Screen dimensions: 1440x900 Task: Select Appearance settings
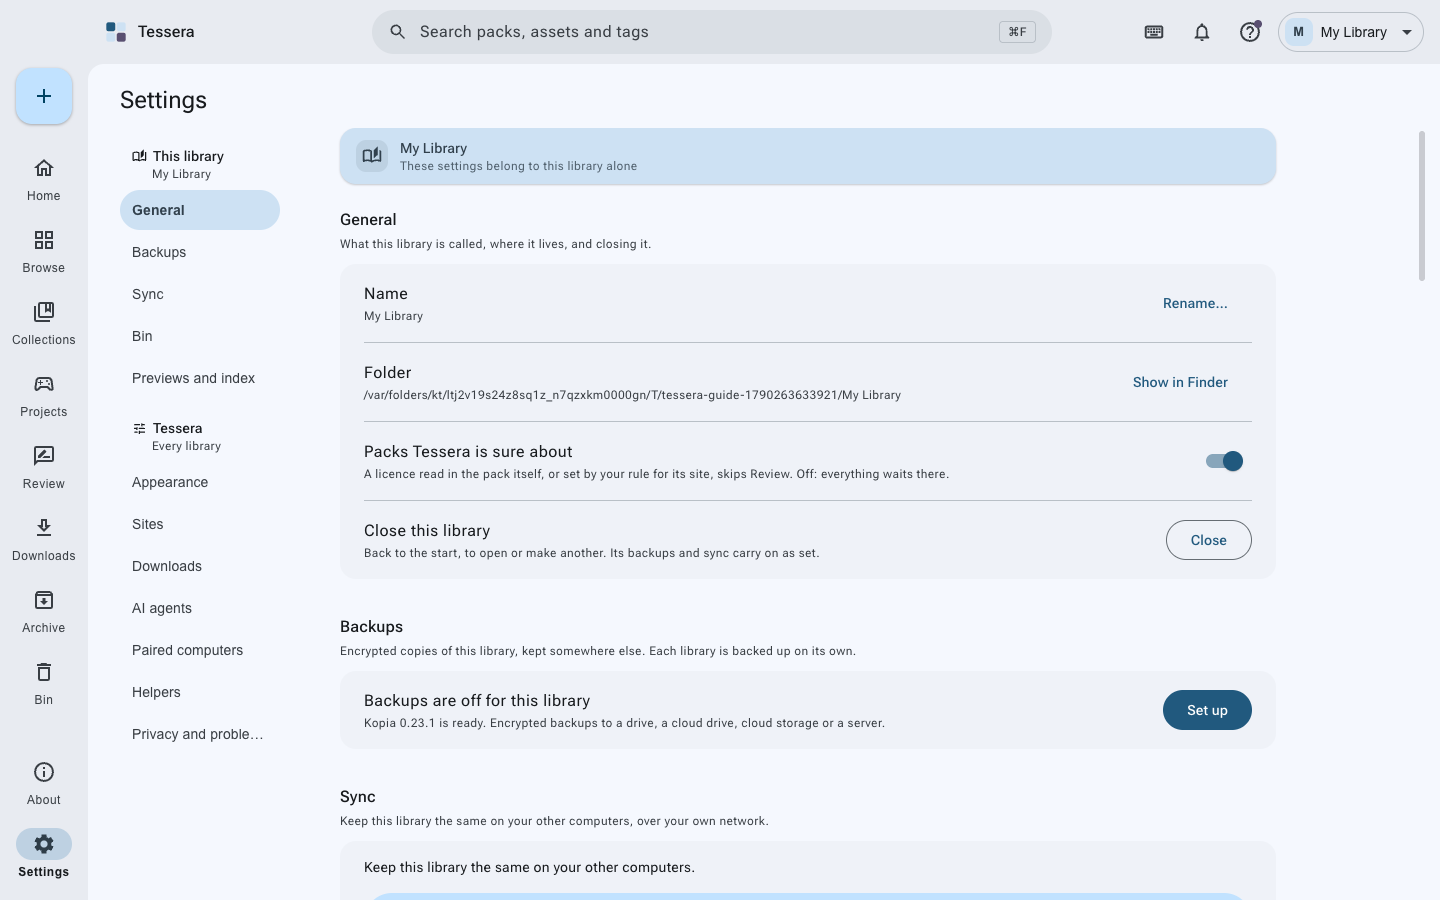point(200,482)
